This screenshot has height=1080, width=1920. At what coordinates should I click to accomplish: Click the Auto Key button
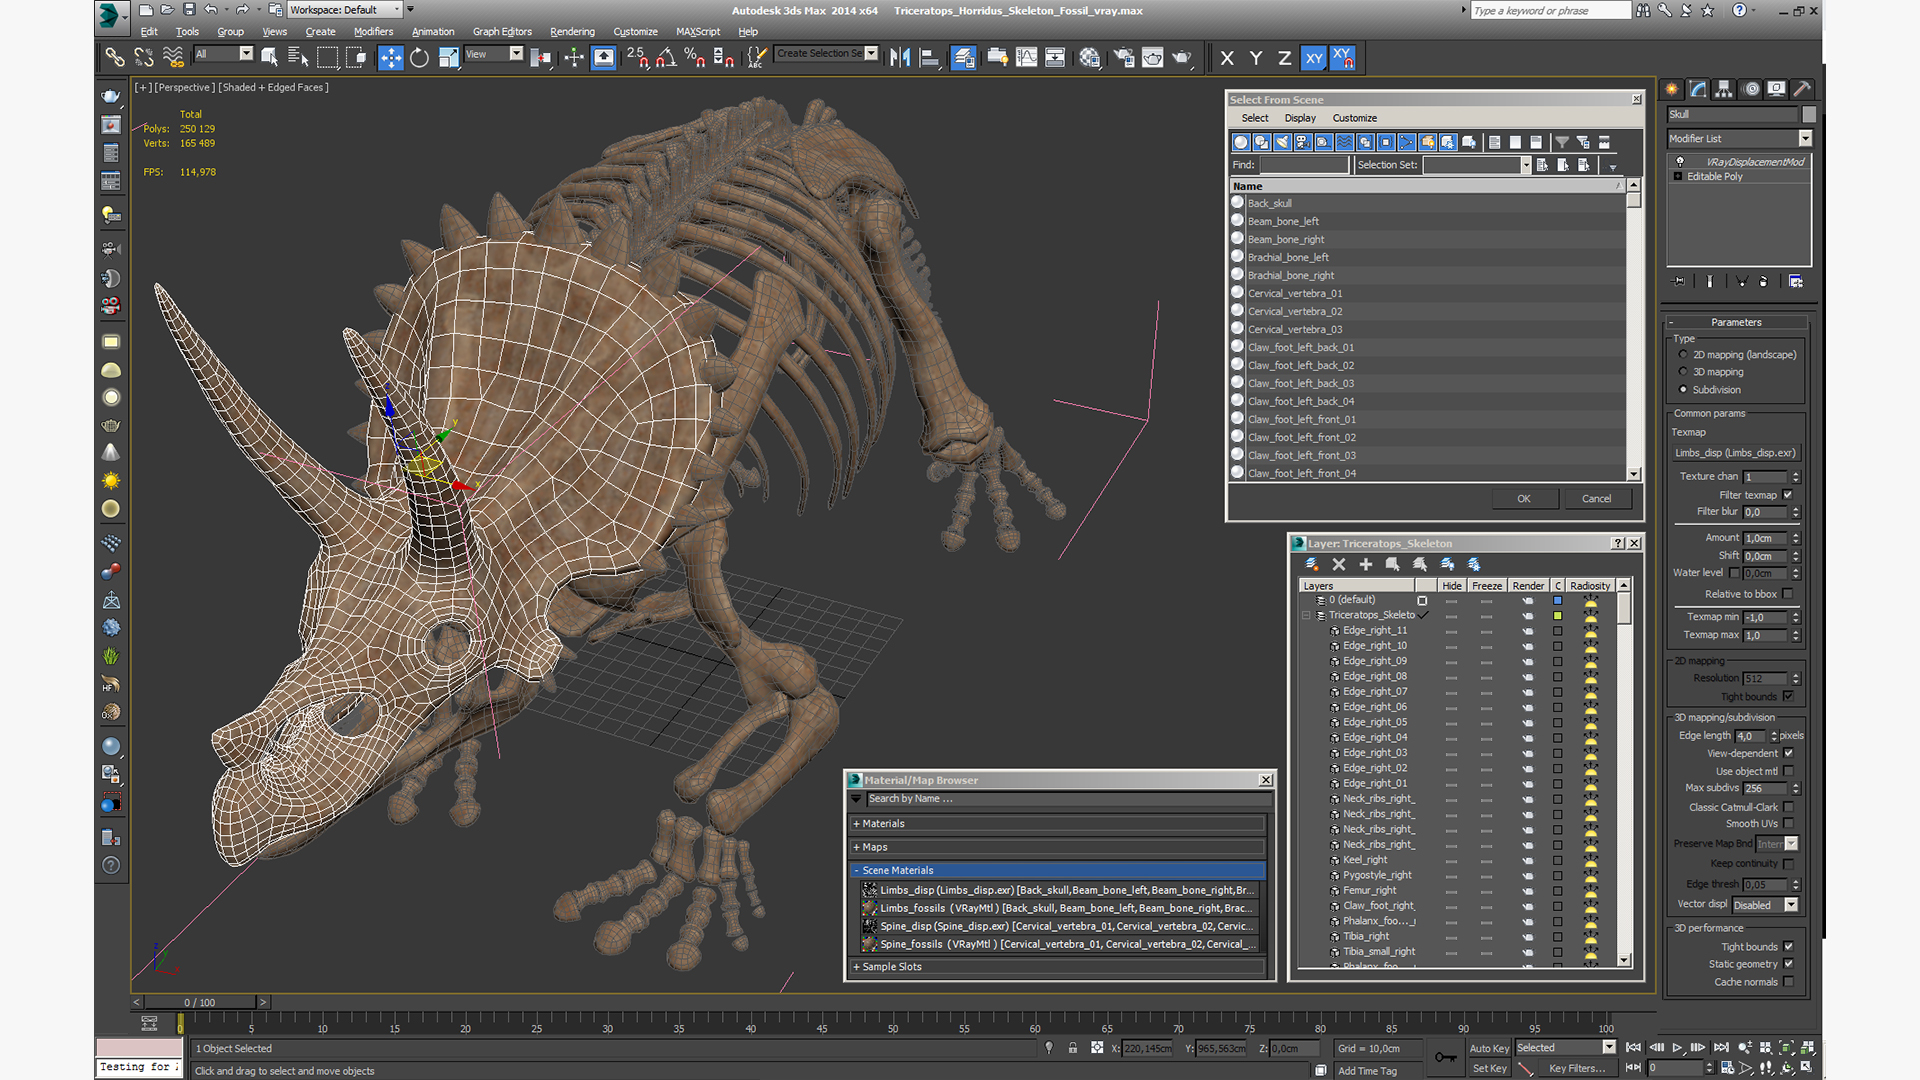point(1489,1048)
